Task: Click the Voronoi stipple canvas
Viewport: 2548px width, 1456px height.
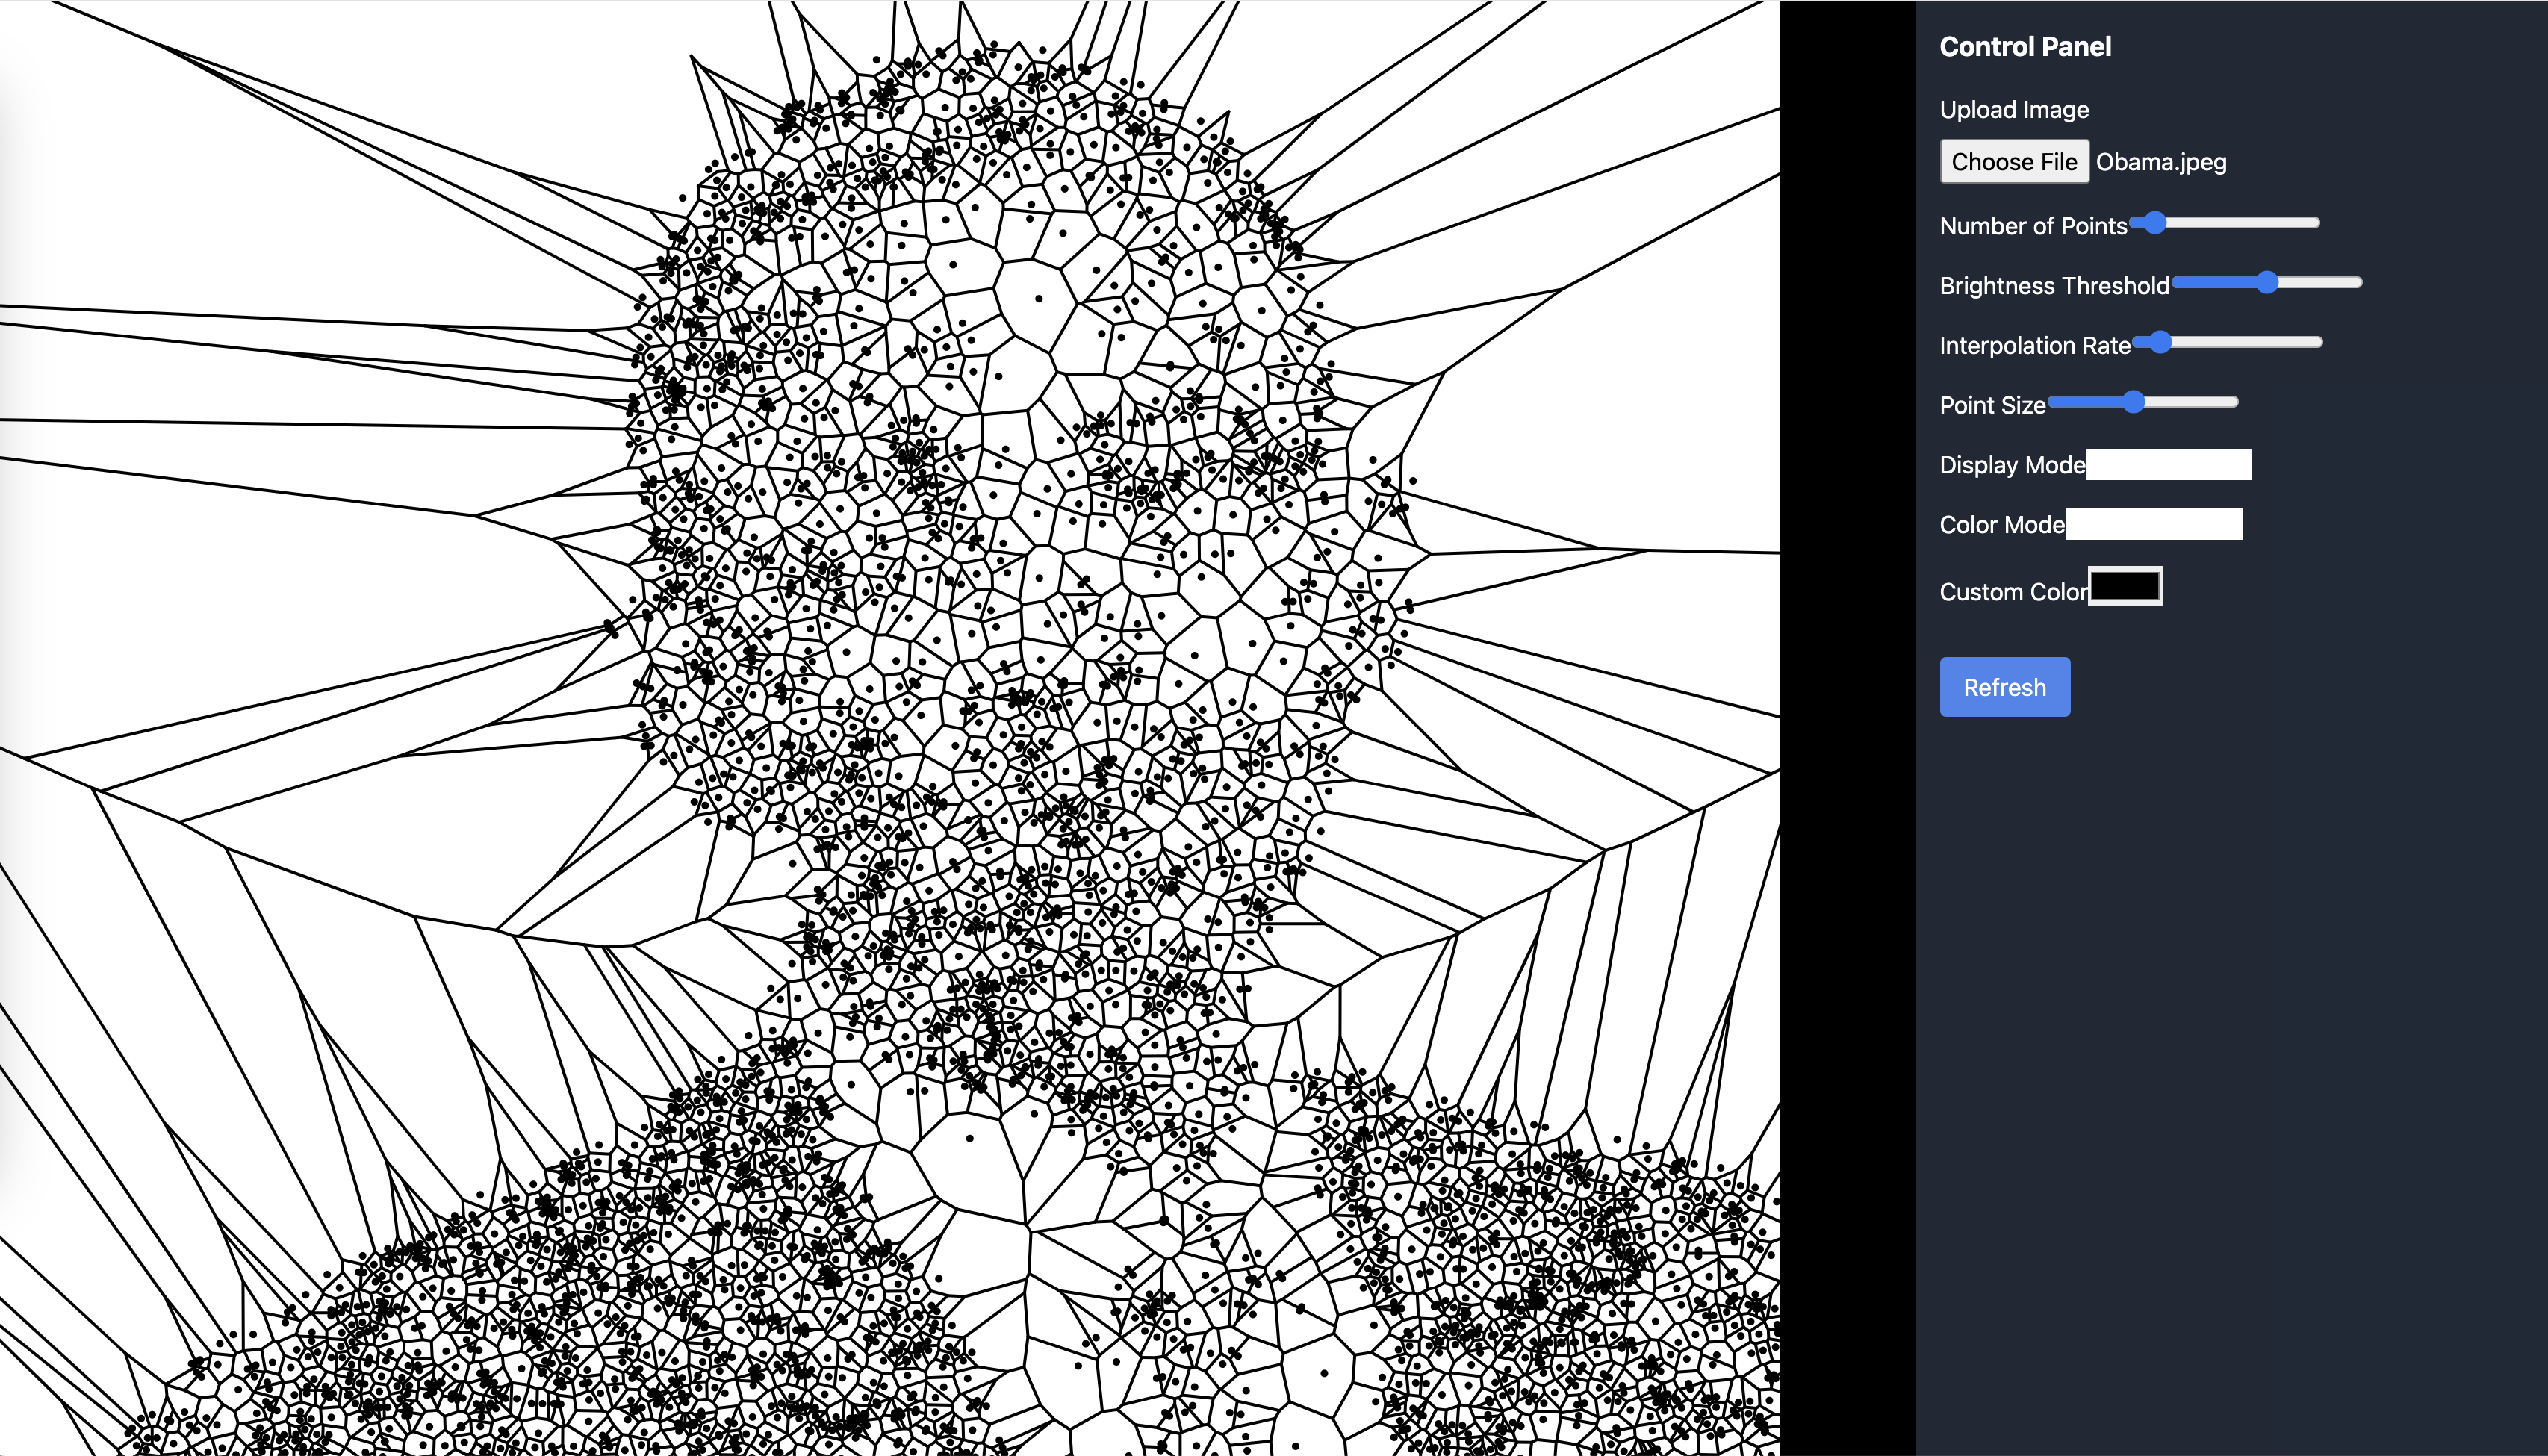Action: click(x=890, y=728)
